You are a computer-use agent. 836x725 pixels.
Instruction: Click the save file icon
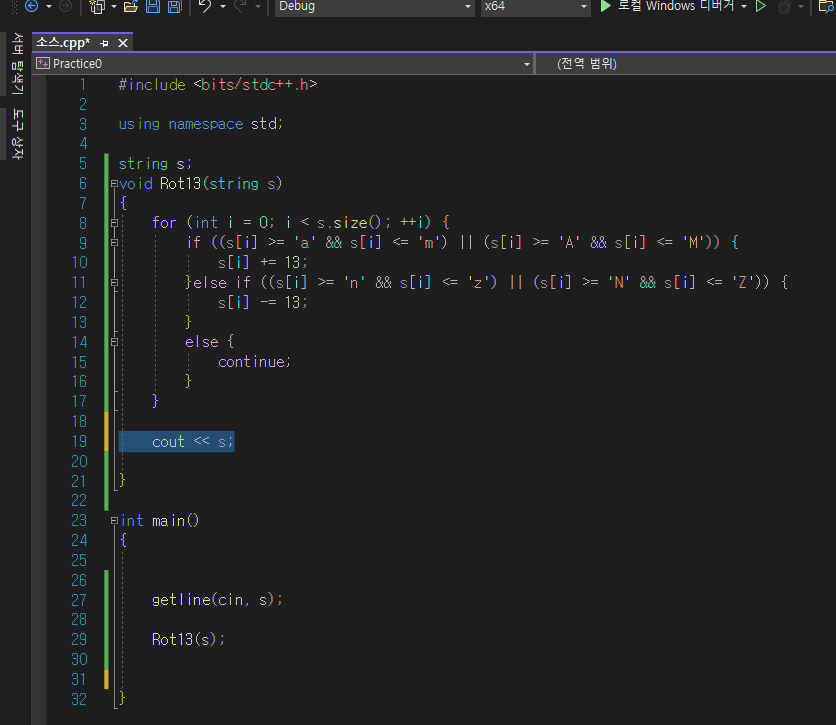click(153, 6)
